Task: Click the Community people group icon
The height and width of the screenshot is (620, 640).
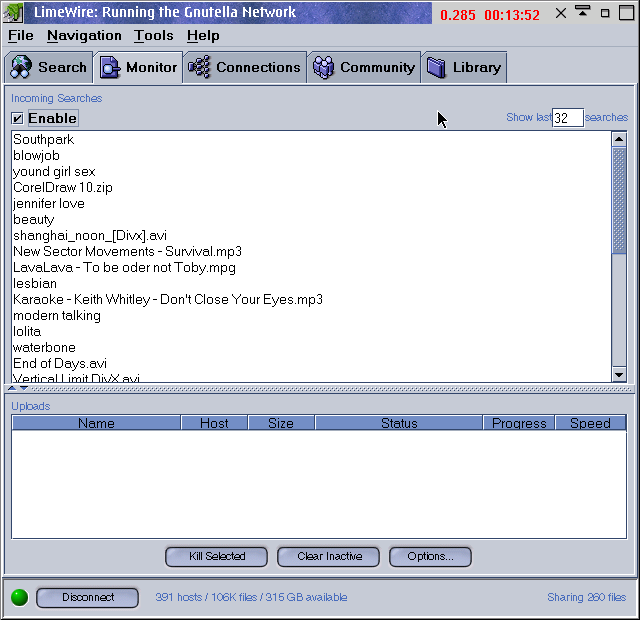Action: [x=324, y=67]
